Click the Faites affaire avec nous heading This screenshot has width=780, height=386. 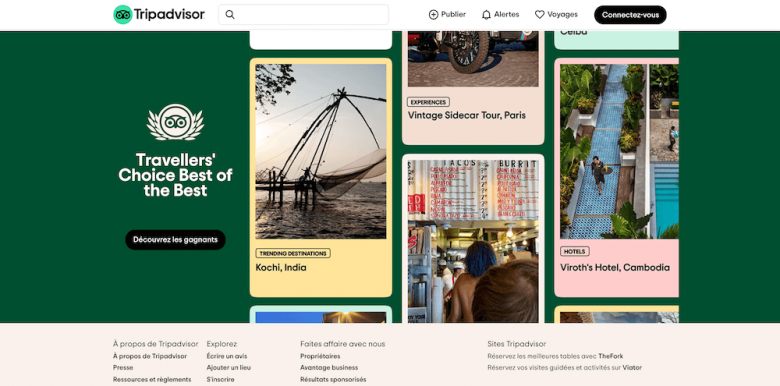pos(342,344)
